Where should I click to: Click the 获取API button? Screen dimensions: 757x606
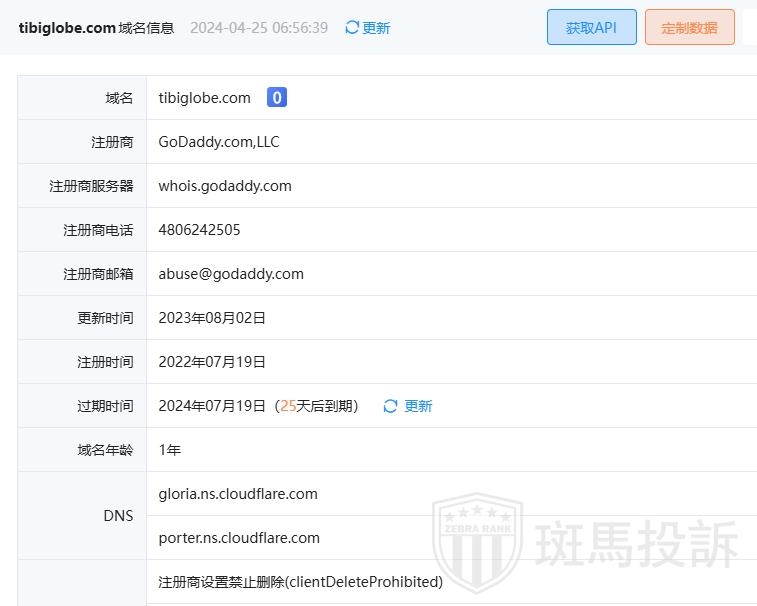[591, 28]
